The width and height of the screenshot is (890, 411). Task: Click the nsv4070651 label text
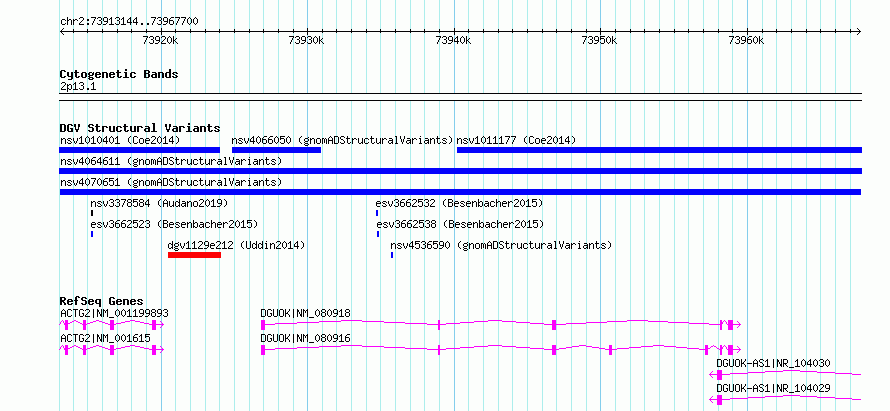[171, 182]
